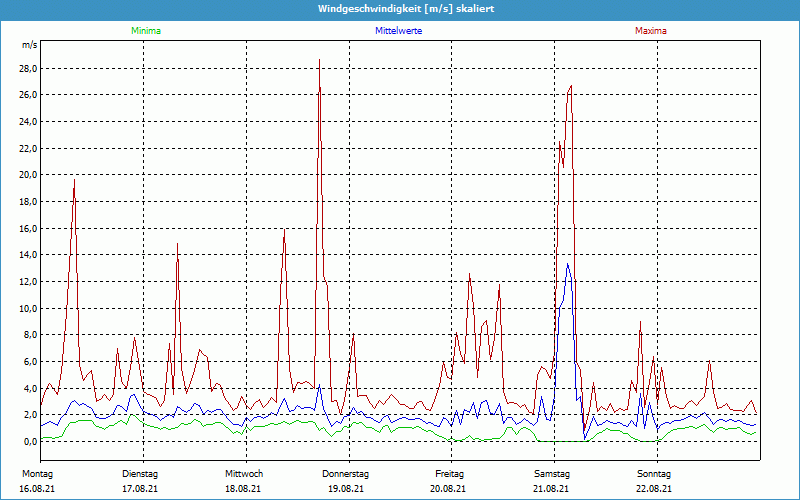Click the red Maxima legend label
800x500 pixels.
[x=651, y=31]
